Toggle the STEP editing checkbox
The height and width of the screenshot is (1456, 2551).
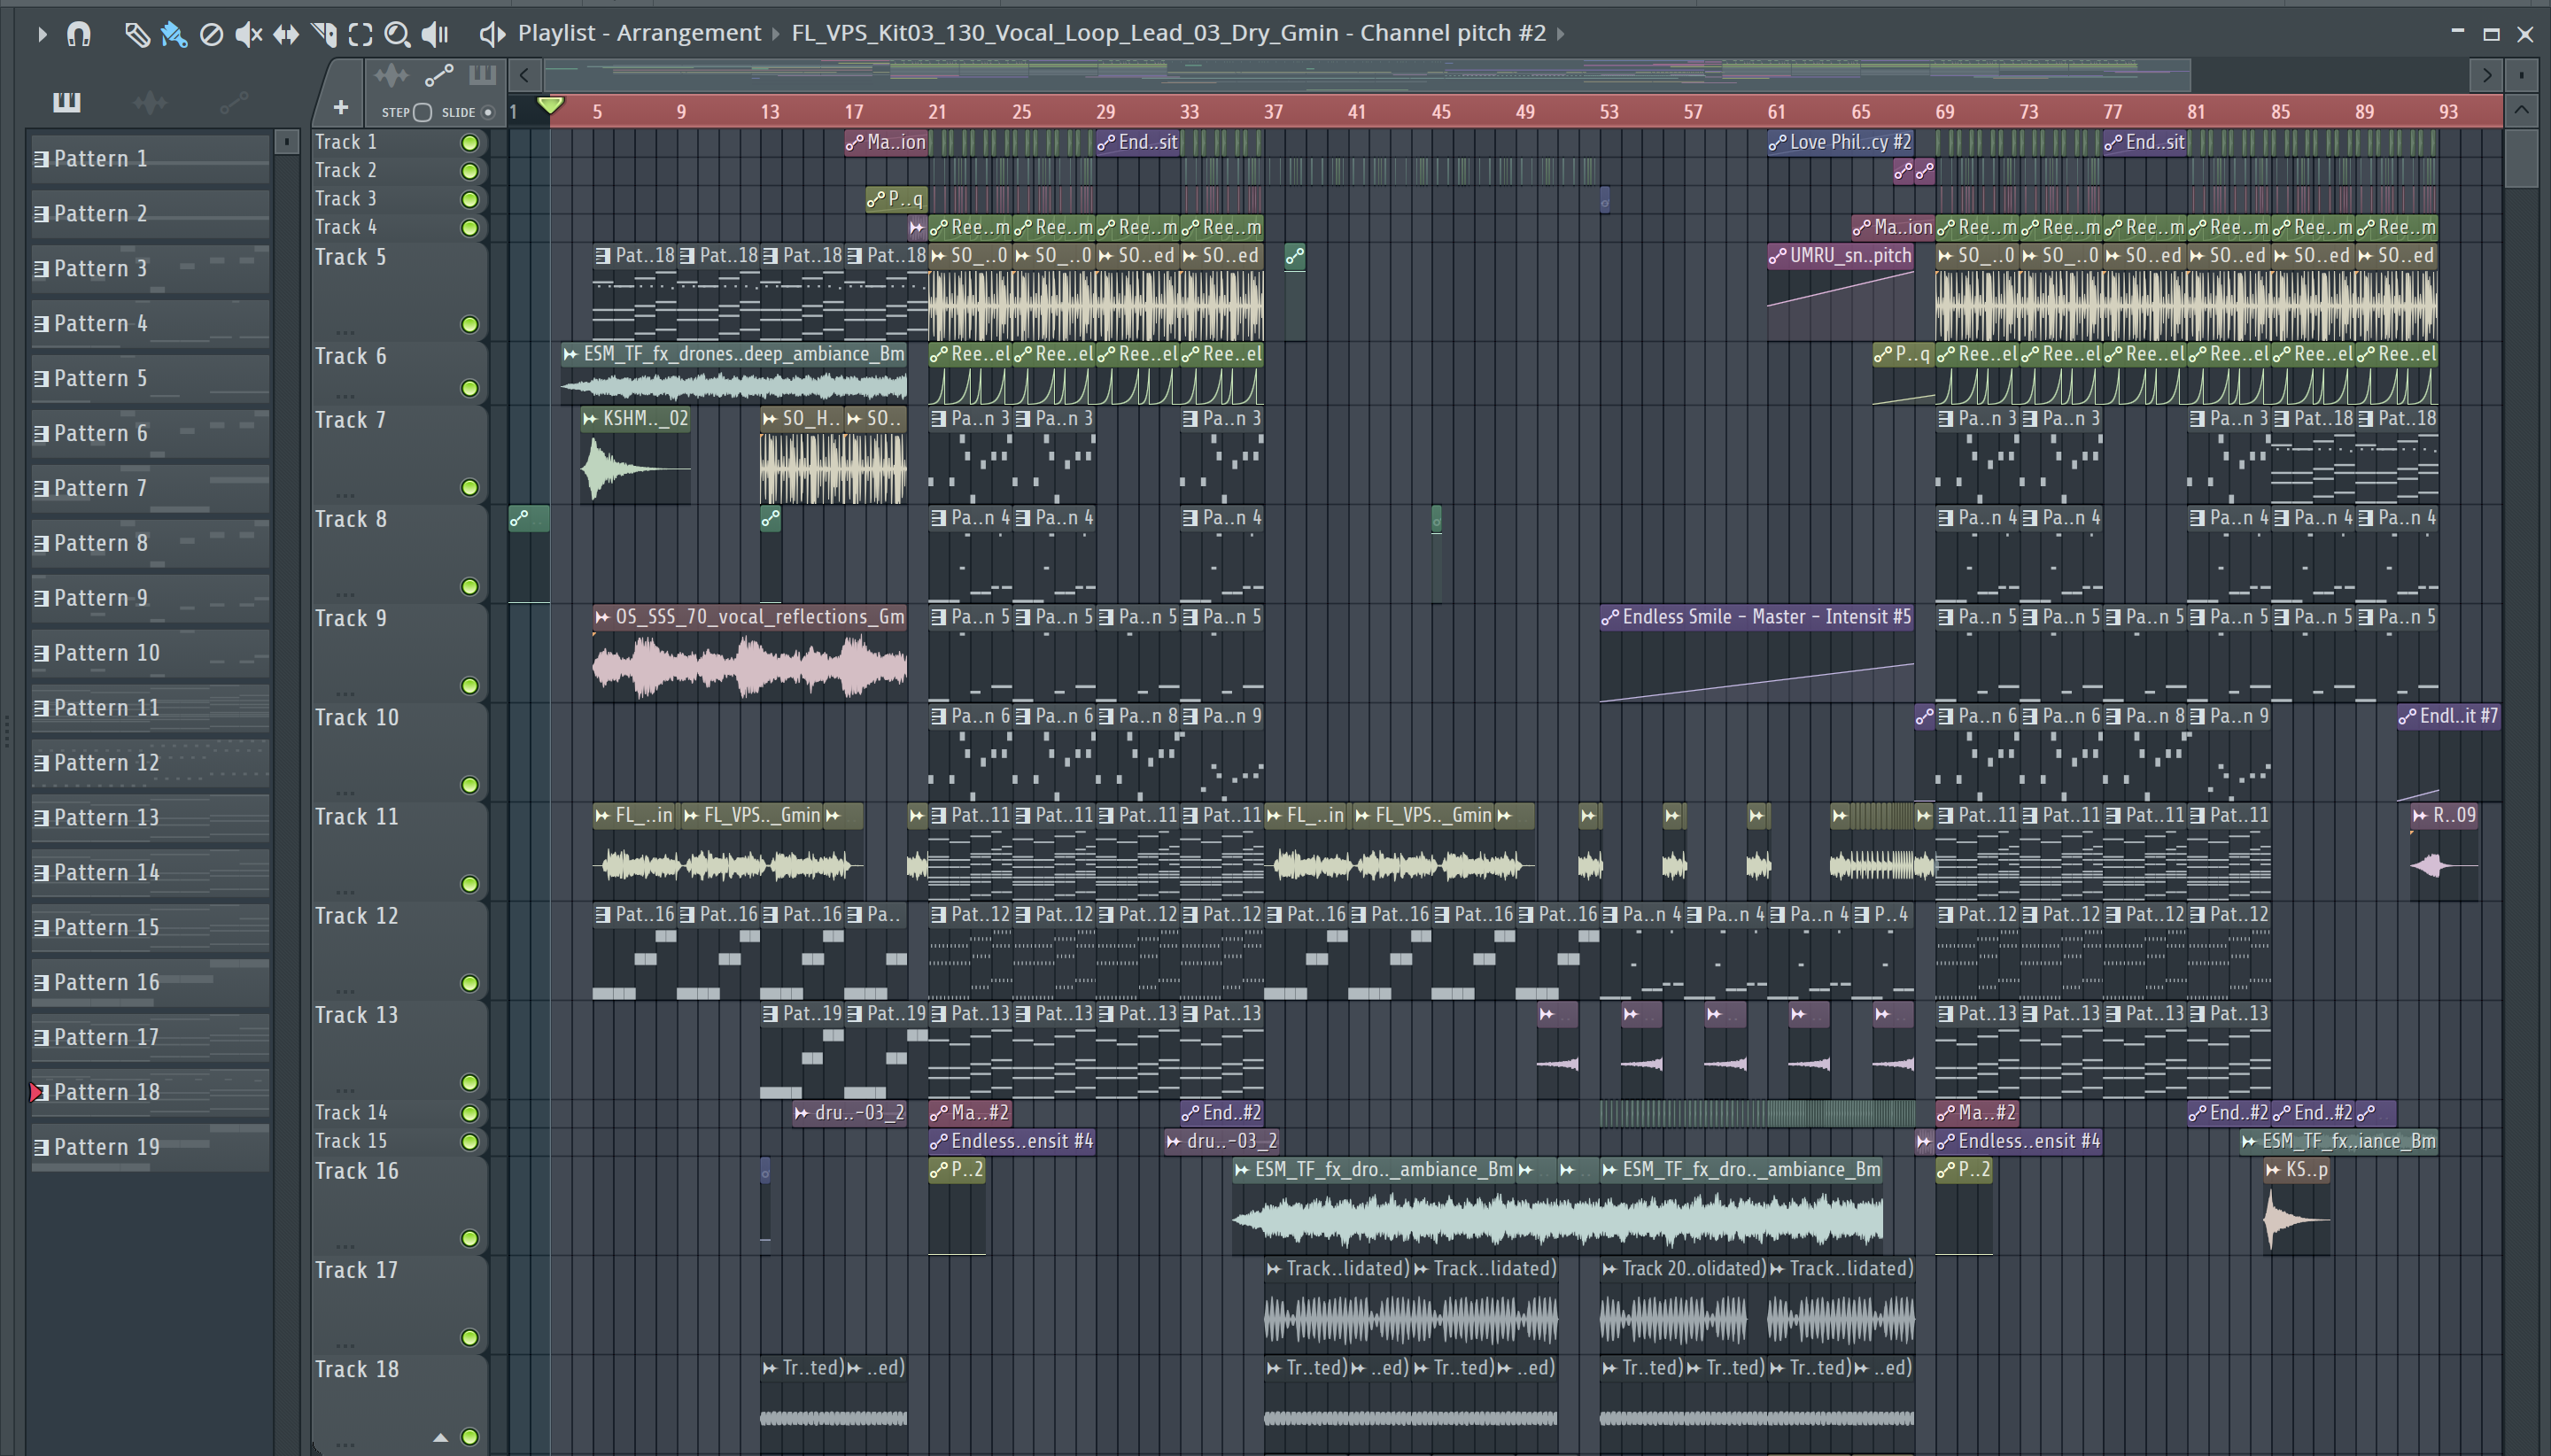pyautogui.click(x=422, y=112)
